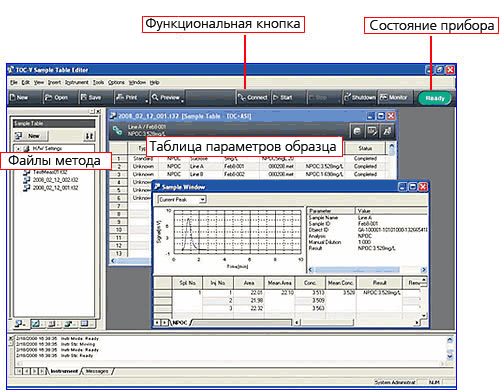Image resolution: width=499 pixels, height=390 pixels.
Task: Click the Shutdown toolbar button
Action: (x=360, y=98)
